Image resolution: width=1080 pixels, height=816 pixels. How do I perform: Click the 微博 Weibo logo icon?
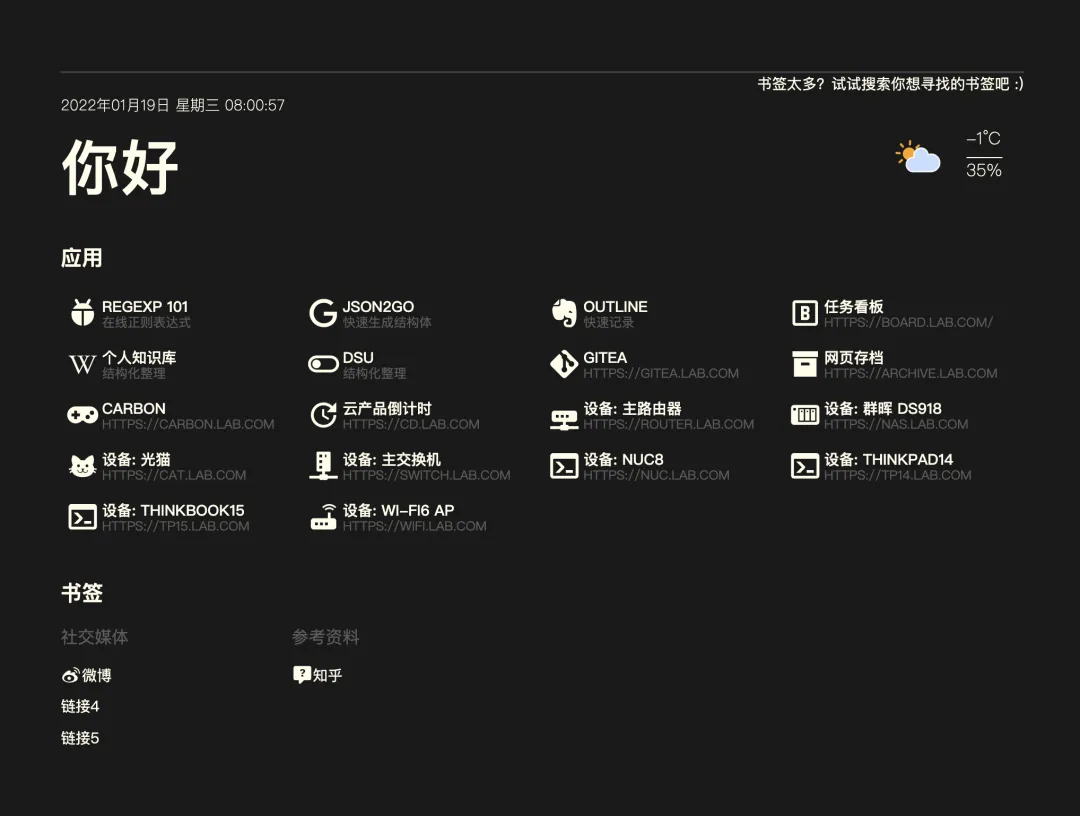click(x=70, y=676)
